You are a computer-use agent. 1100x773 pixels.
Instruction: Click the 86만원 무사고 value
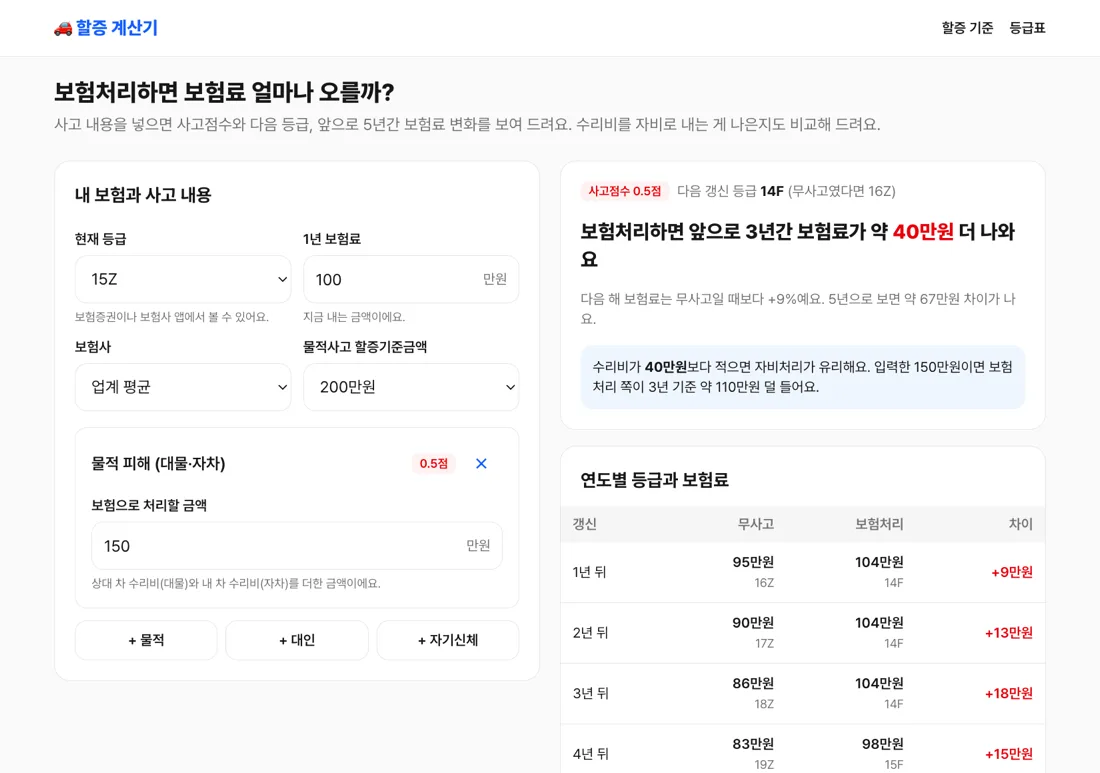point(753,683)
